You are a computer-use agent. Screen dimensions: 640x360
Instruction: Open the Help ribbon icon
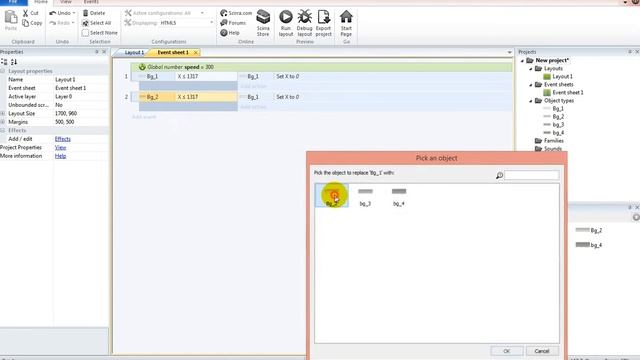(224, 33)
